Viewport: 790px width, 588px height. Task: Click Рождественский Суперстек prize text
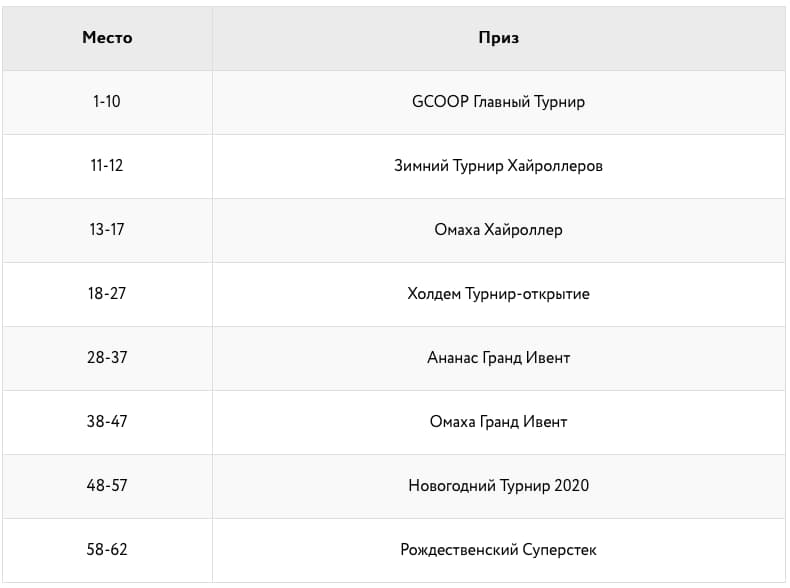coord(498,550)
